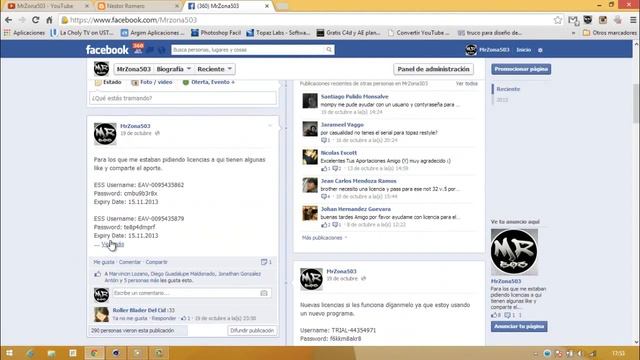
Task: Select Reciente in the timeline sidebar
Action: point(508,89)
